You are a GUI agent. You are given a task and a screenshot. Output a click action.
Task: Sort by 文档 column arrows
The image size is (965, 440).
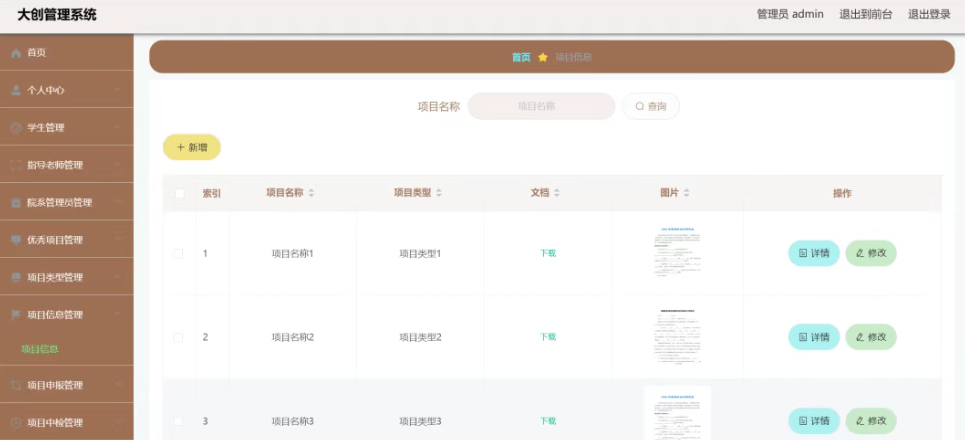click(556, 193)
